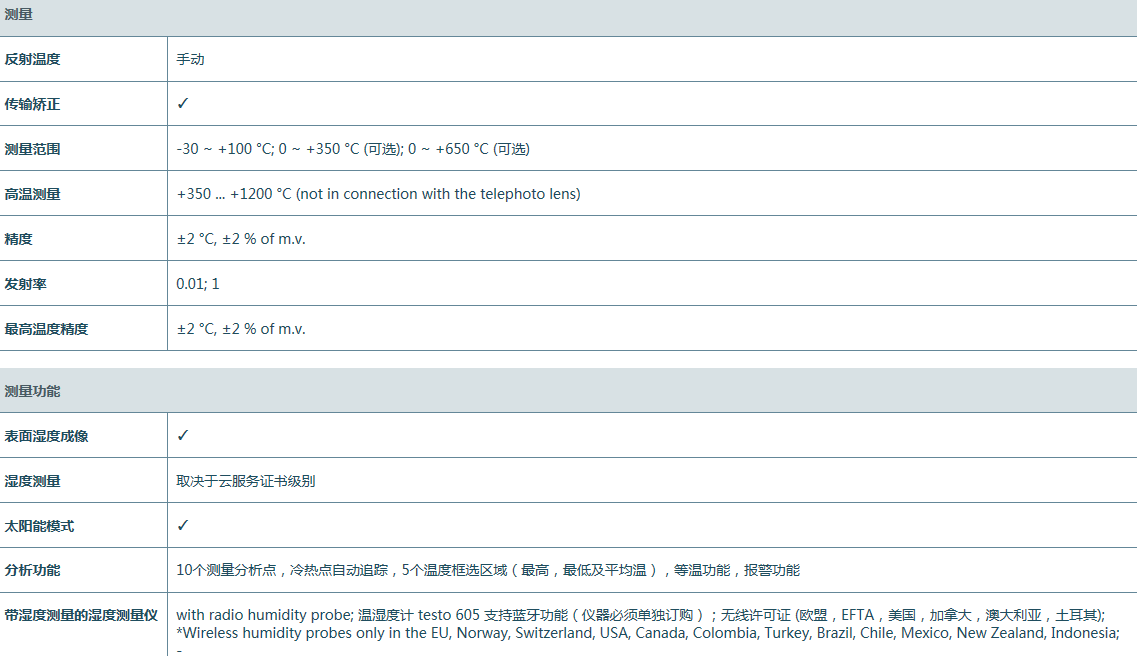The width and height of the screenshot is (1138, 656).
Task: Click the checkmark beside 表面湿度成像
Action: point(183,436)
